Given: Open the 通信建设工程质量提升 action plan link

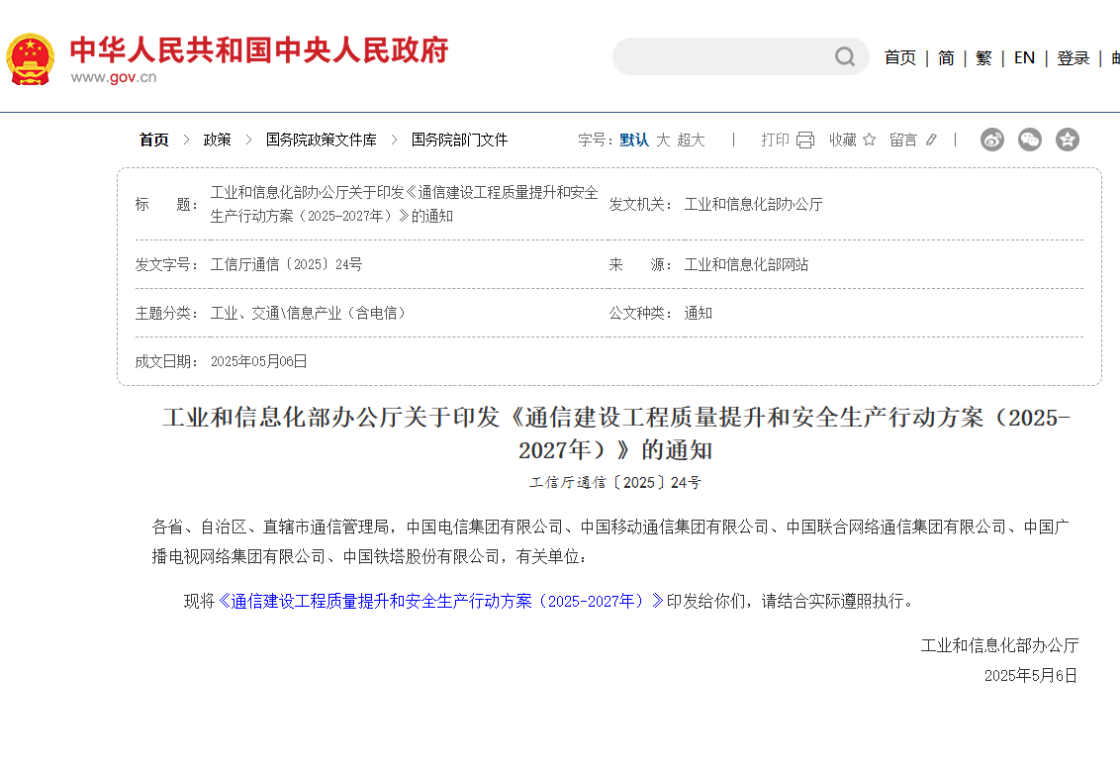Looking at the screenshot, I should tap(440, 601).
